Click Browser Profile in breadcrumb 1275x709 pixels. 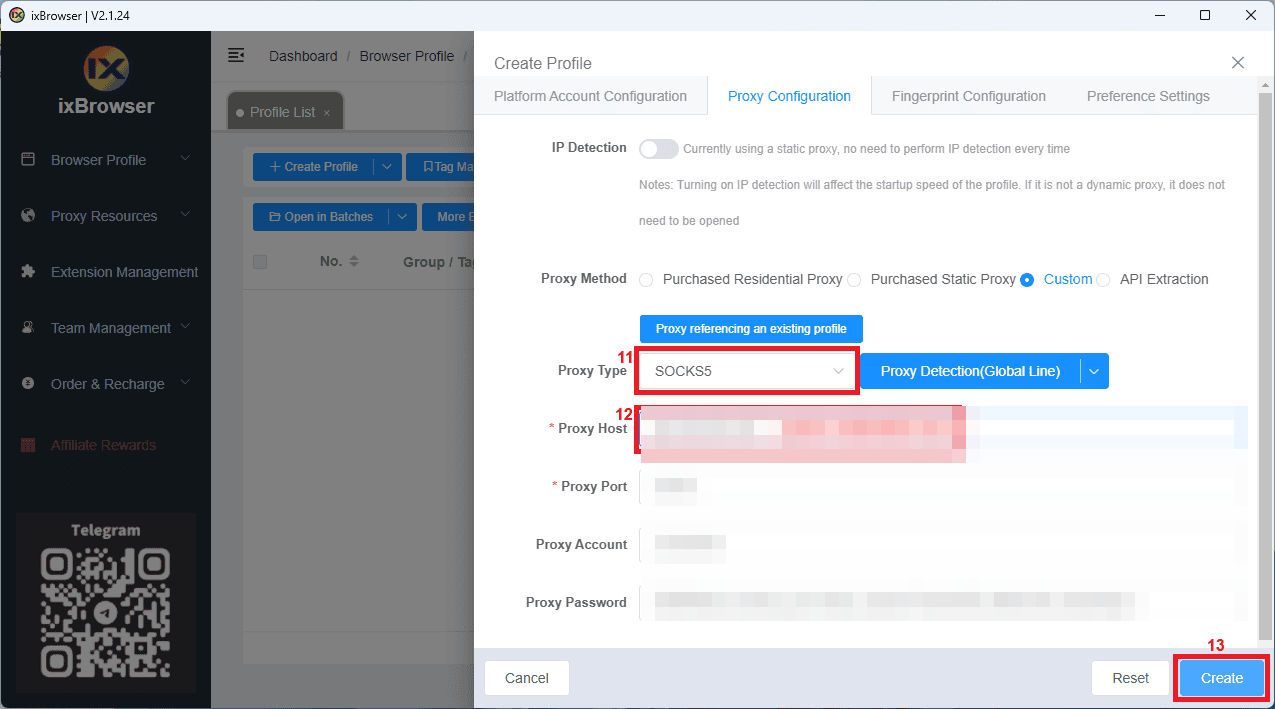coord(407,56)
